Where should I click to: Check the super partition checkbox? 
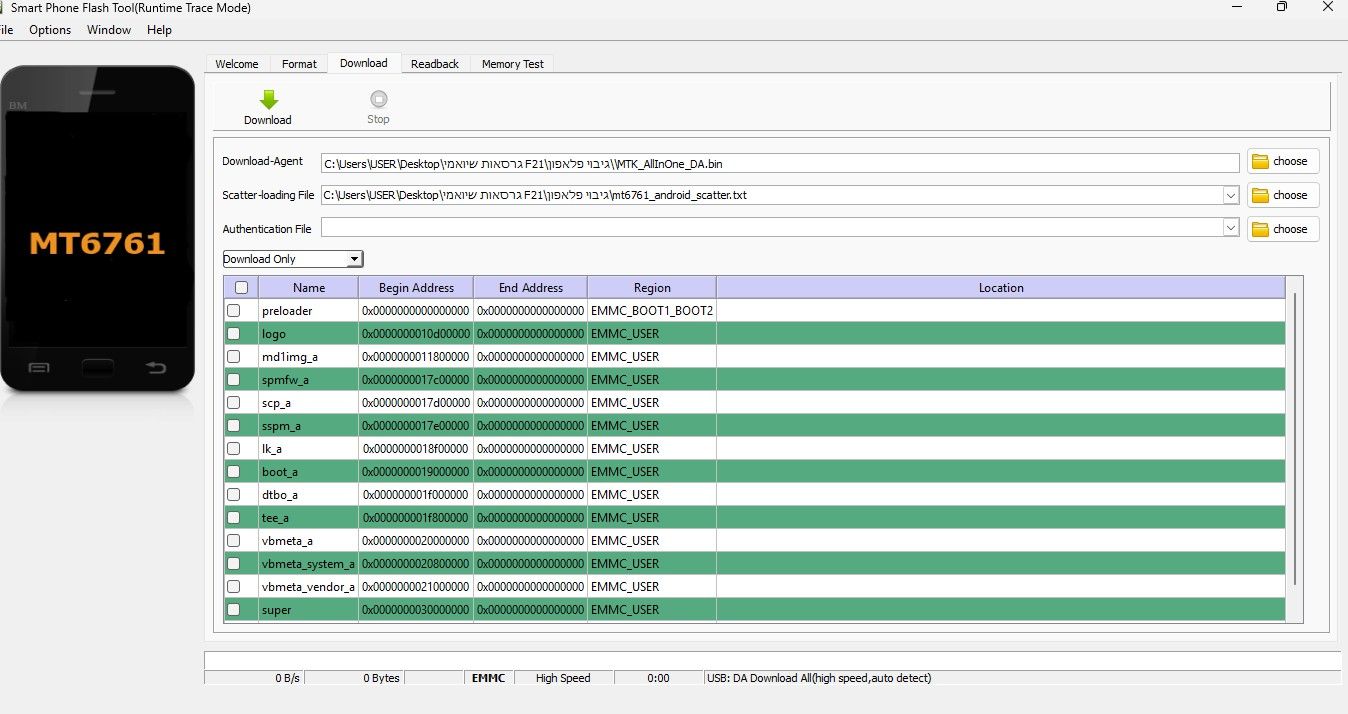pos(234,610)
